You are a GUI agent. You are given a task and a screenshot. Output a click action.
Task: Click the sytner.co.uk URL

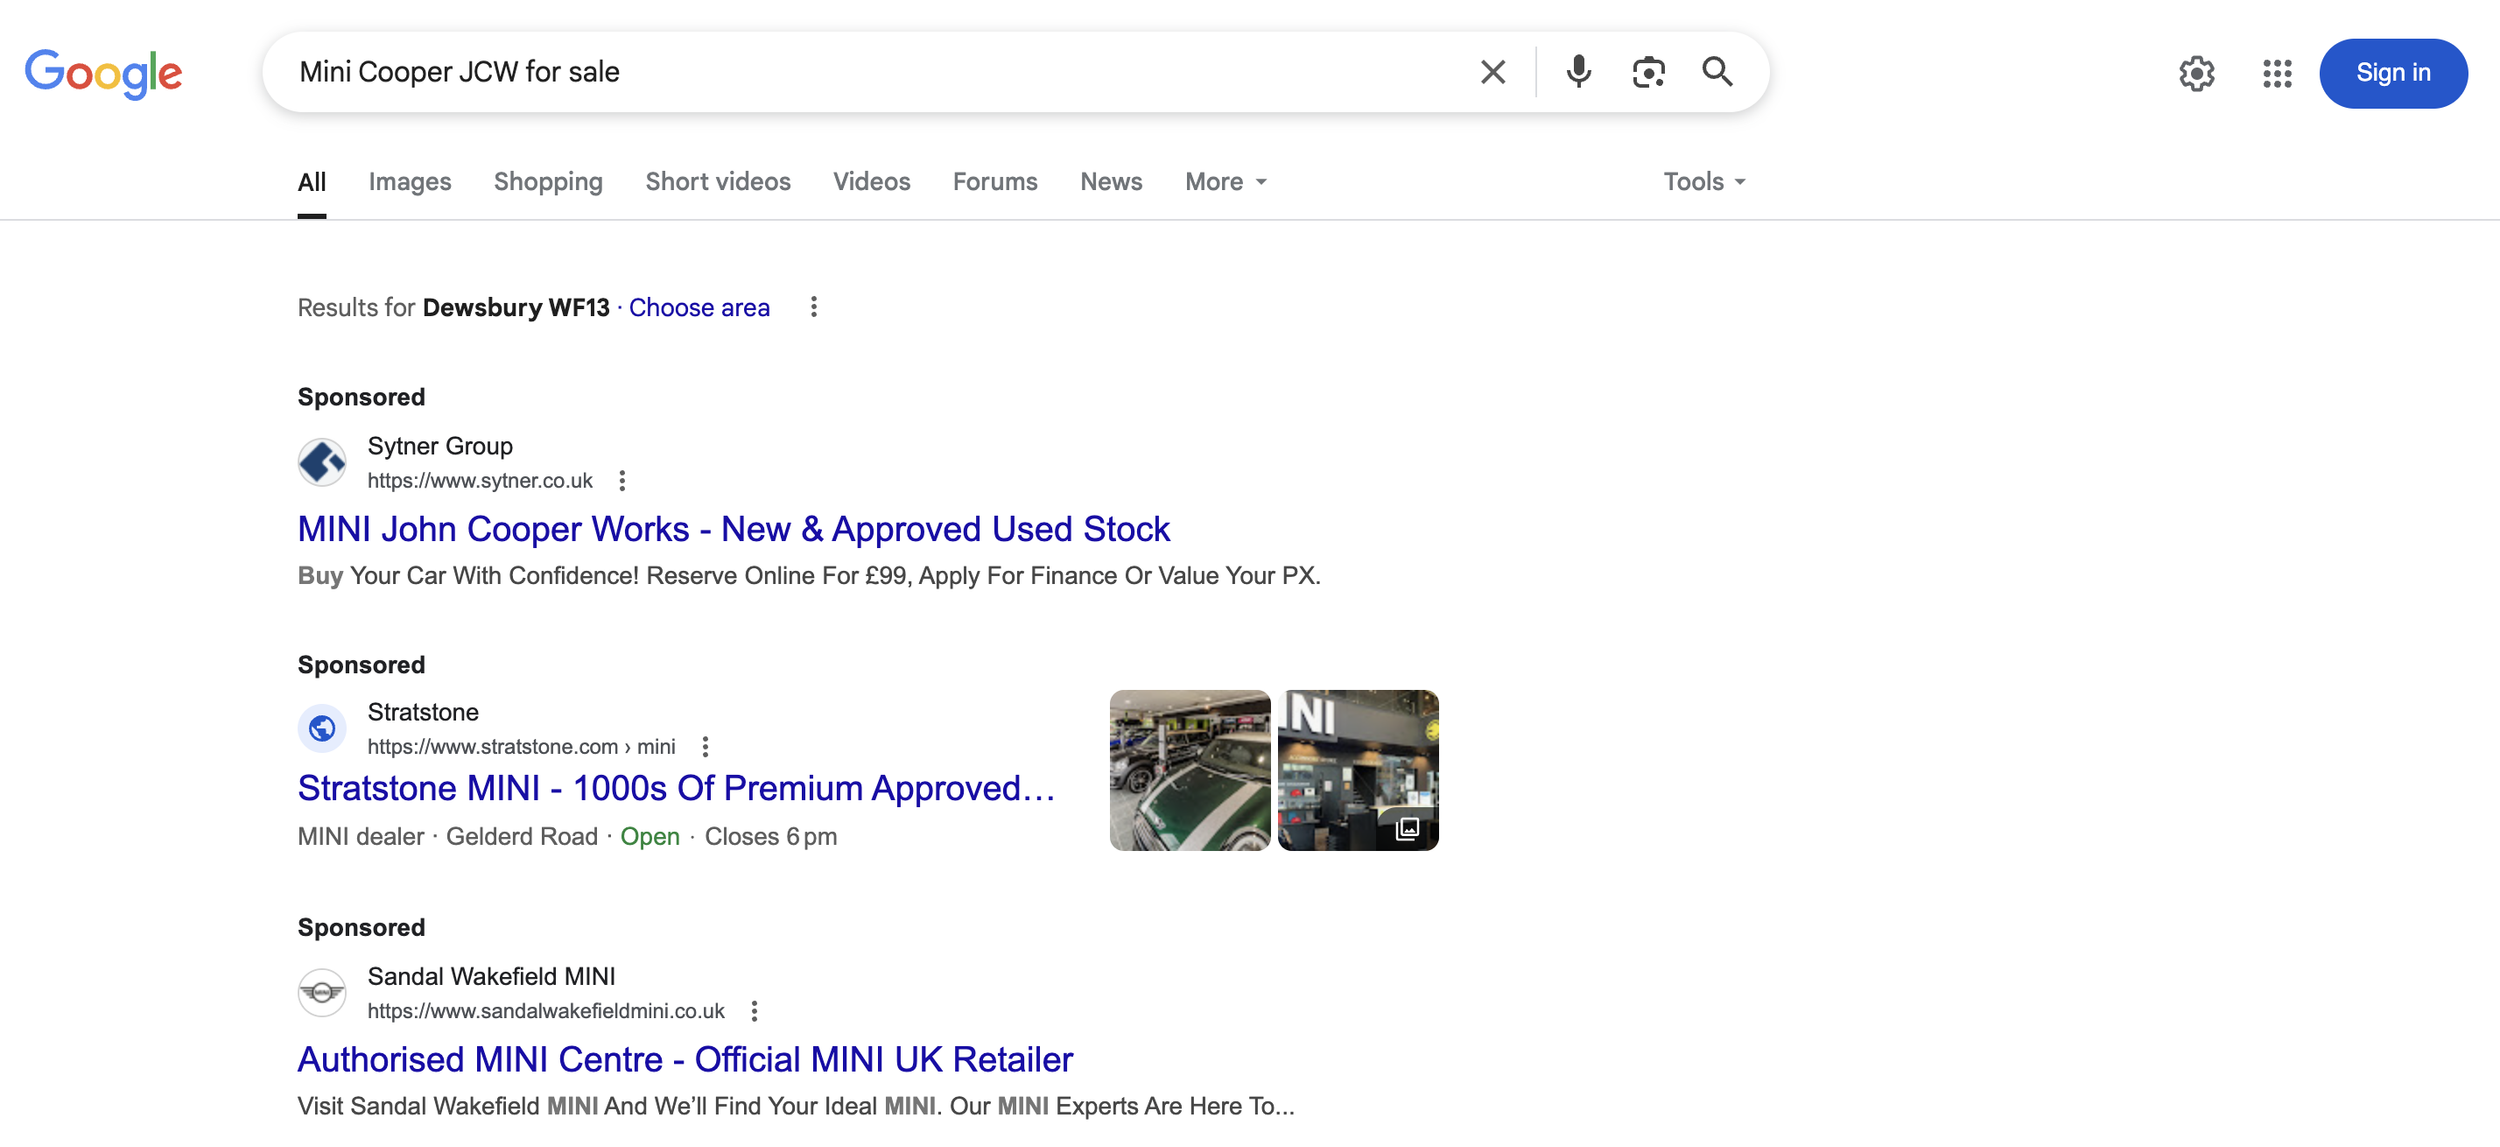[x=480, y=481]
